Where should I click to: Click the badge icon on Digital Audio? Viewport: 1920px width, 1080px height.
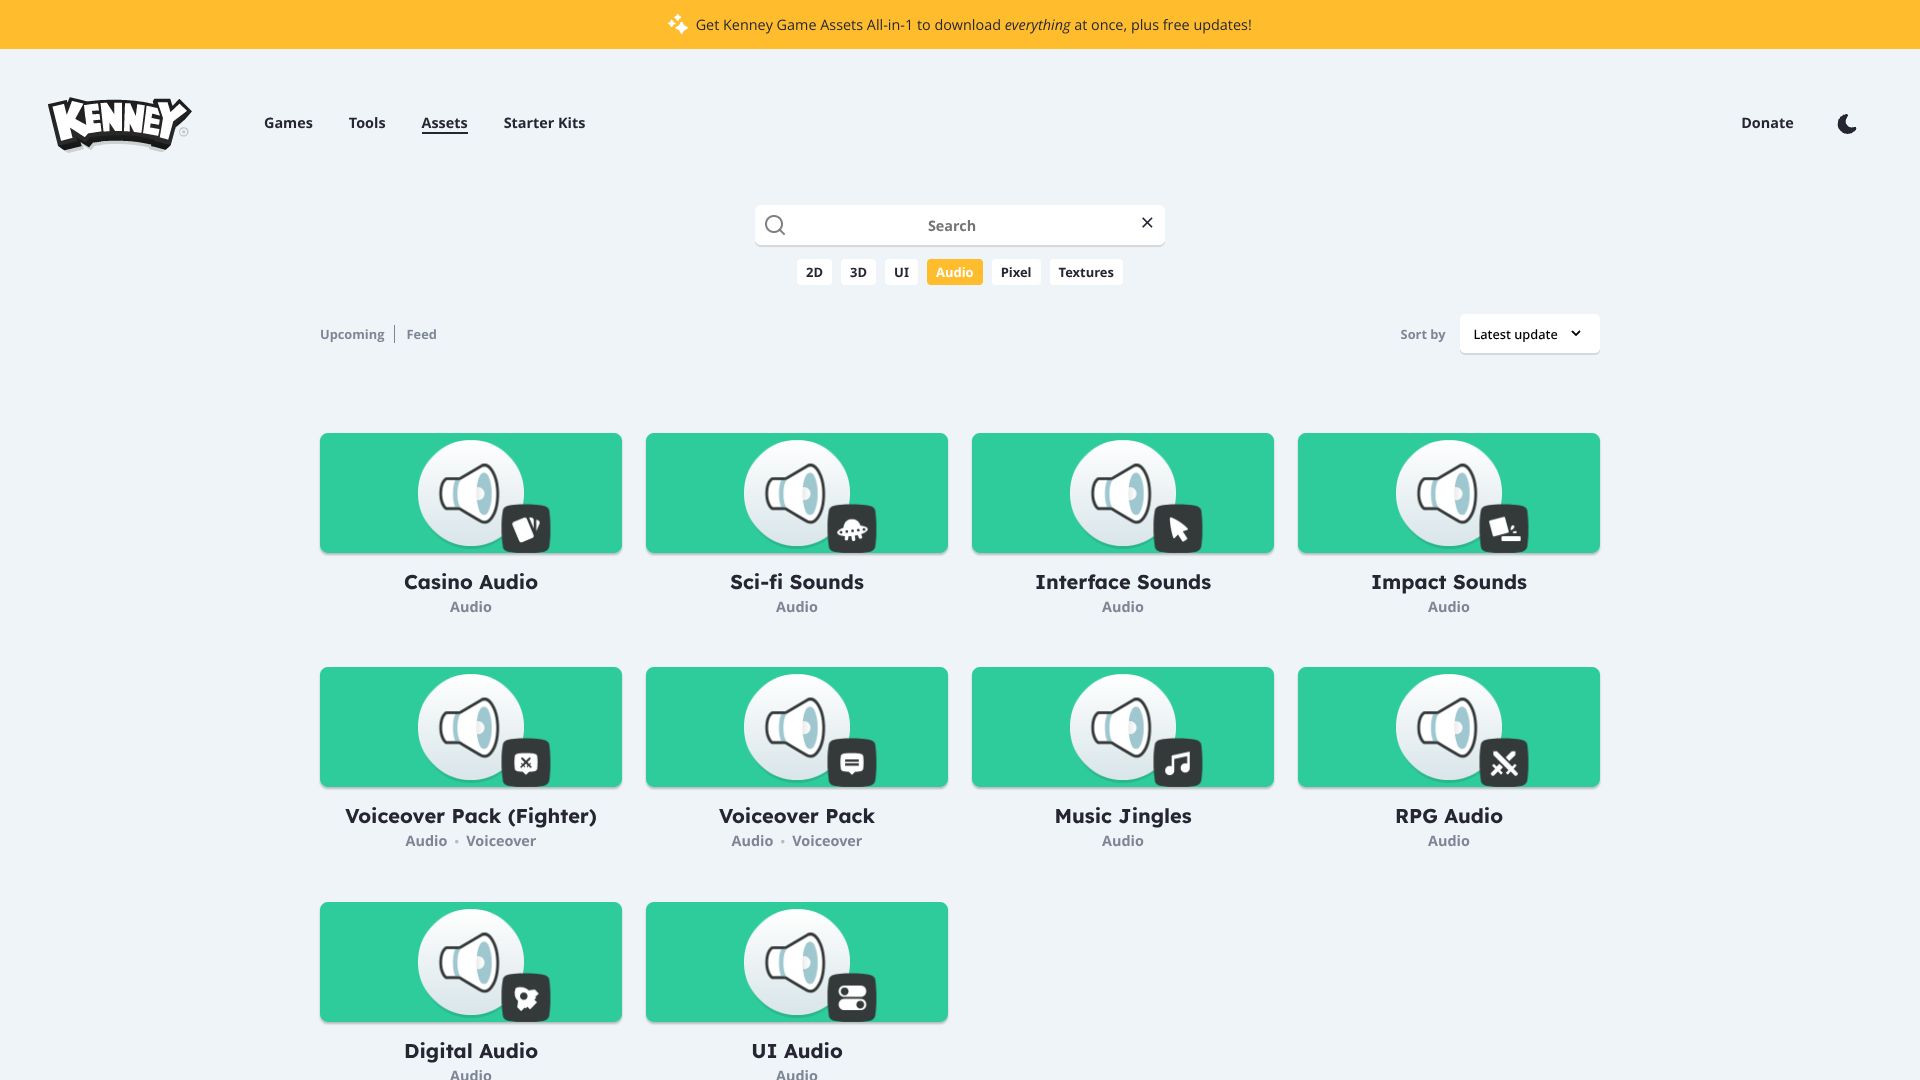[x=526, y=997]
